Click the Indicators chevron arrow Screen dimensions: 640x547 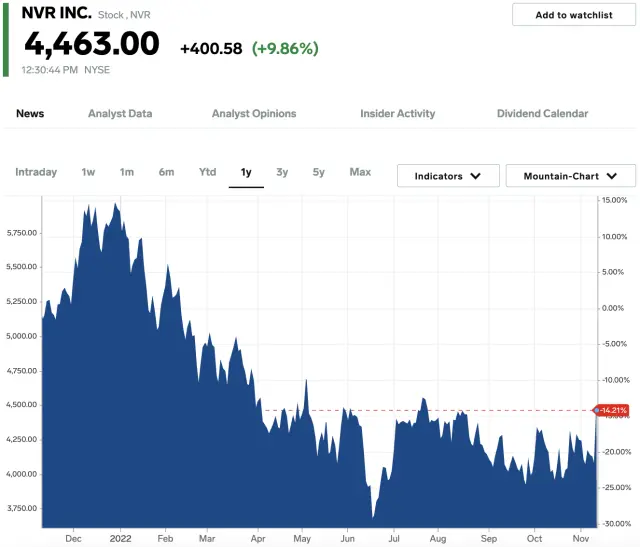click(477, 176)
